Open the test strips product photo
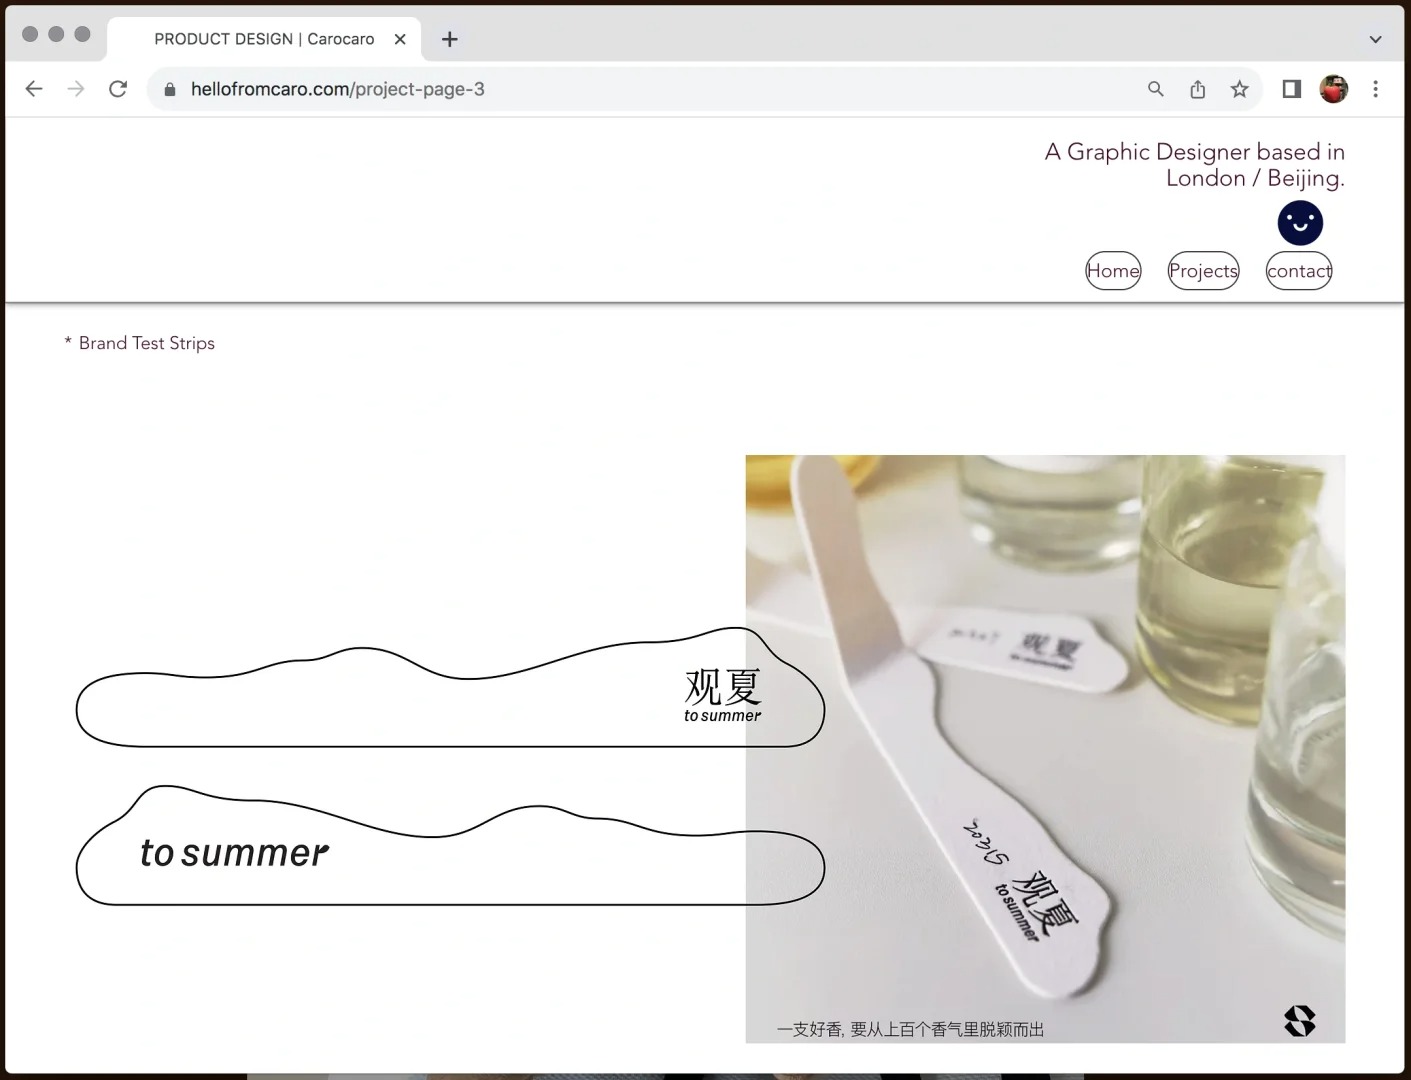This screenshot has width=1411, height=1080. pos(1045,749)
